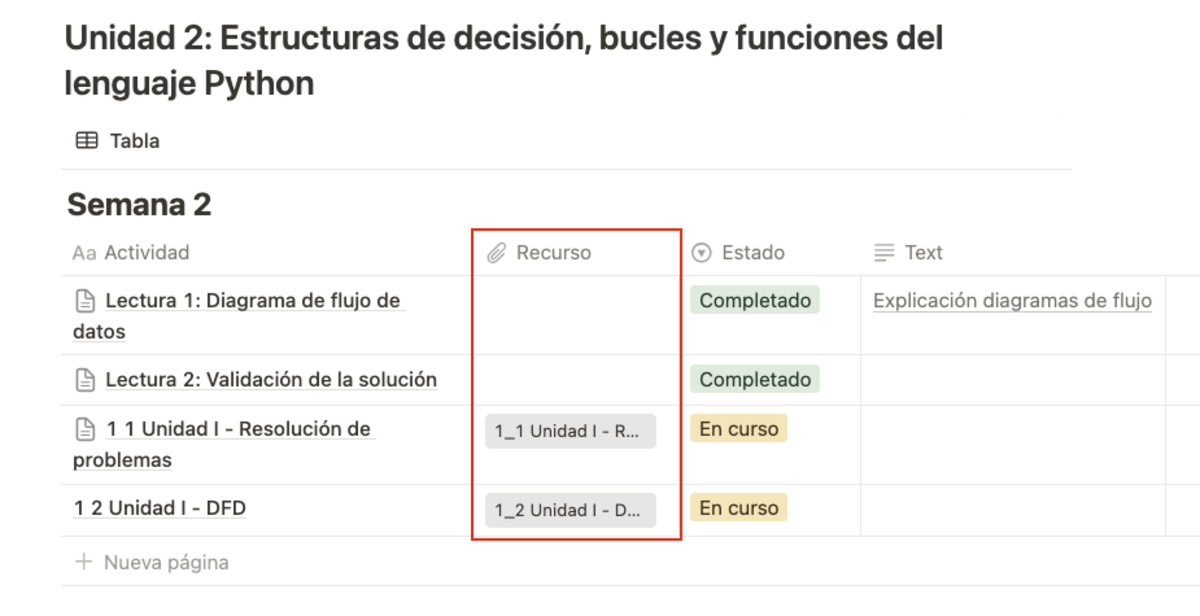Click page icon beside 1 1 Unidad I
This screenshot has width=1200, height=616.
[85, 430]
